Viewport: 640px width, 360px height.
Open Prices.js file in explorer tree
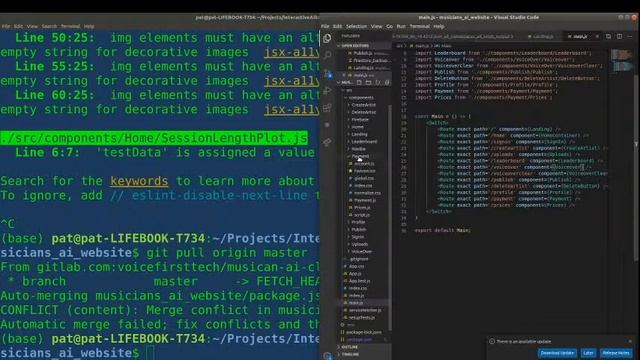coord(362,207)
